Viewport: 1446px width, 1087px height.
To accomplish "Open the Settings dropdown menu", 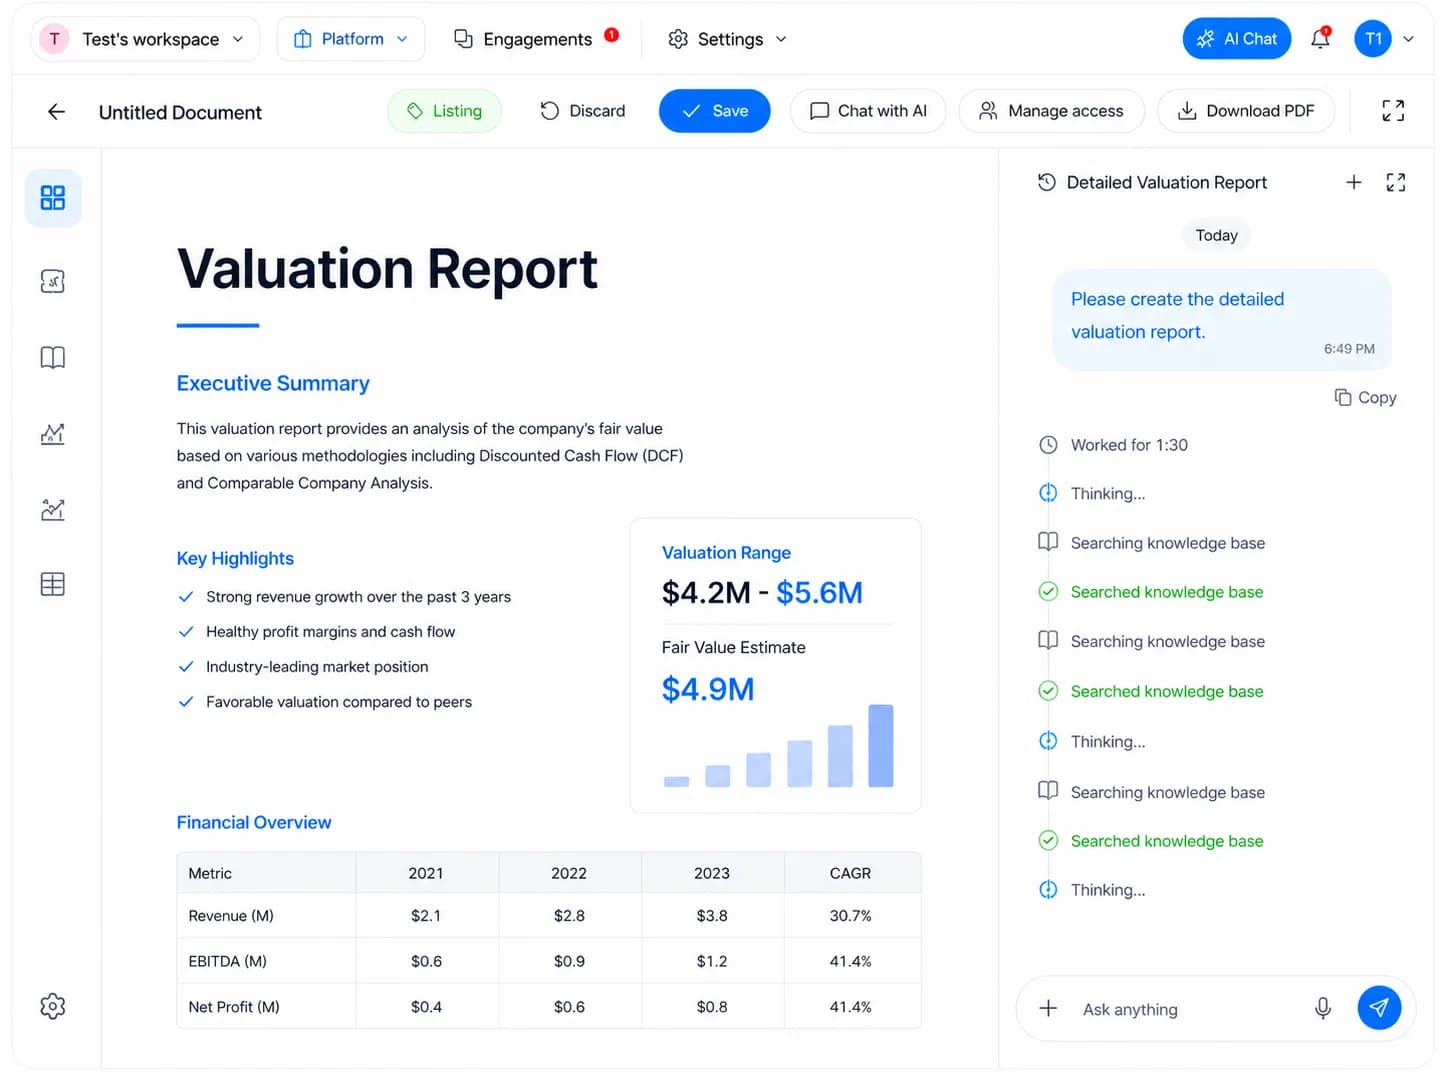I will click(x=728, y=39).
